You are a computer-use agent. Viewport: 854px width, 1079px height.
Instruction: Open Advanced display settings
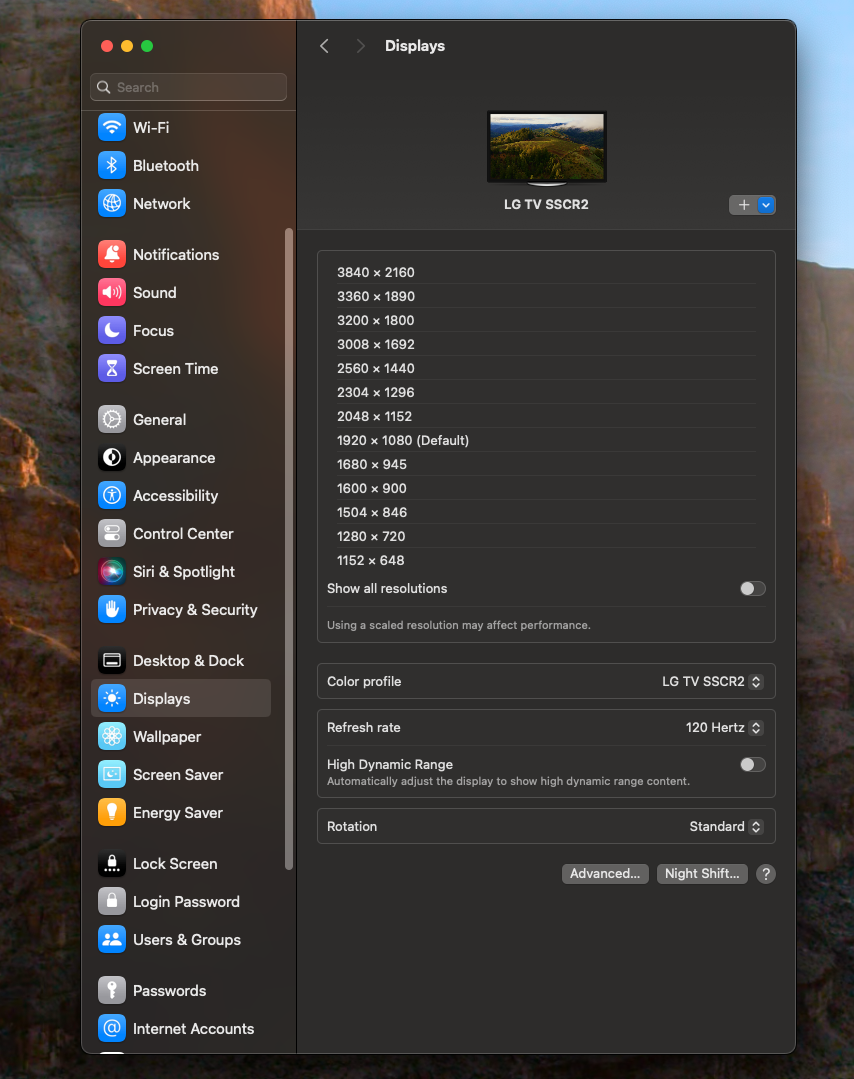[x=605, y=874]
